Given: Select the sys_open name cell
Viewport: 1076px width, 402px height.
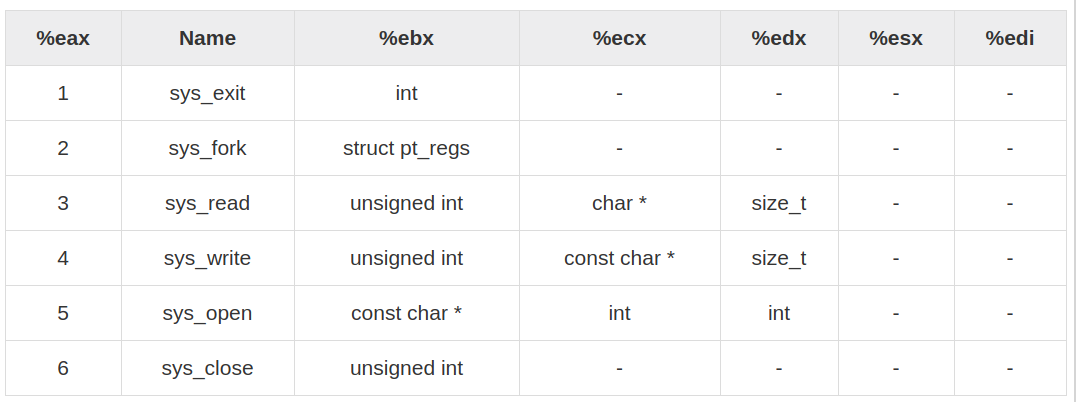Looking at the screenshot, I should (x=208, y=313).
